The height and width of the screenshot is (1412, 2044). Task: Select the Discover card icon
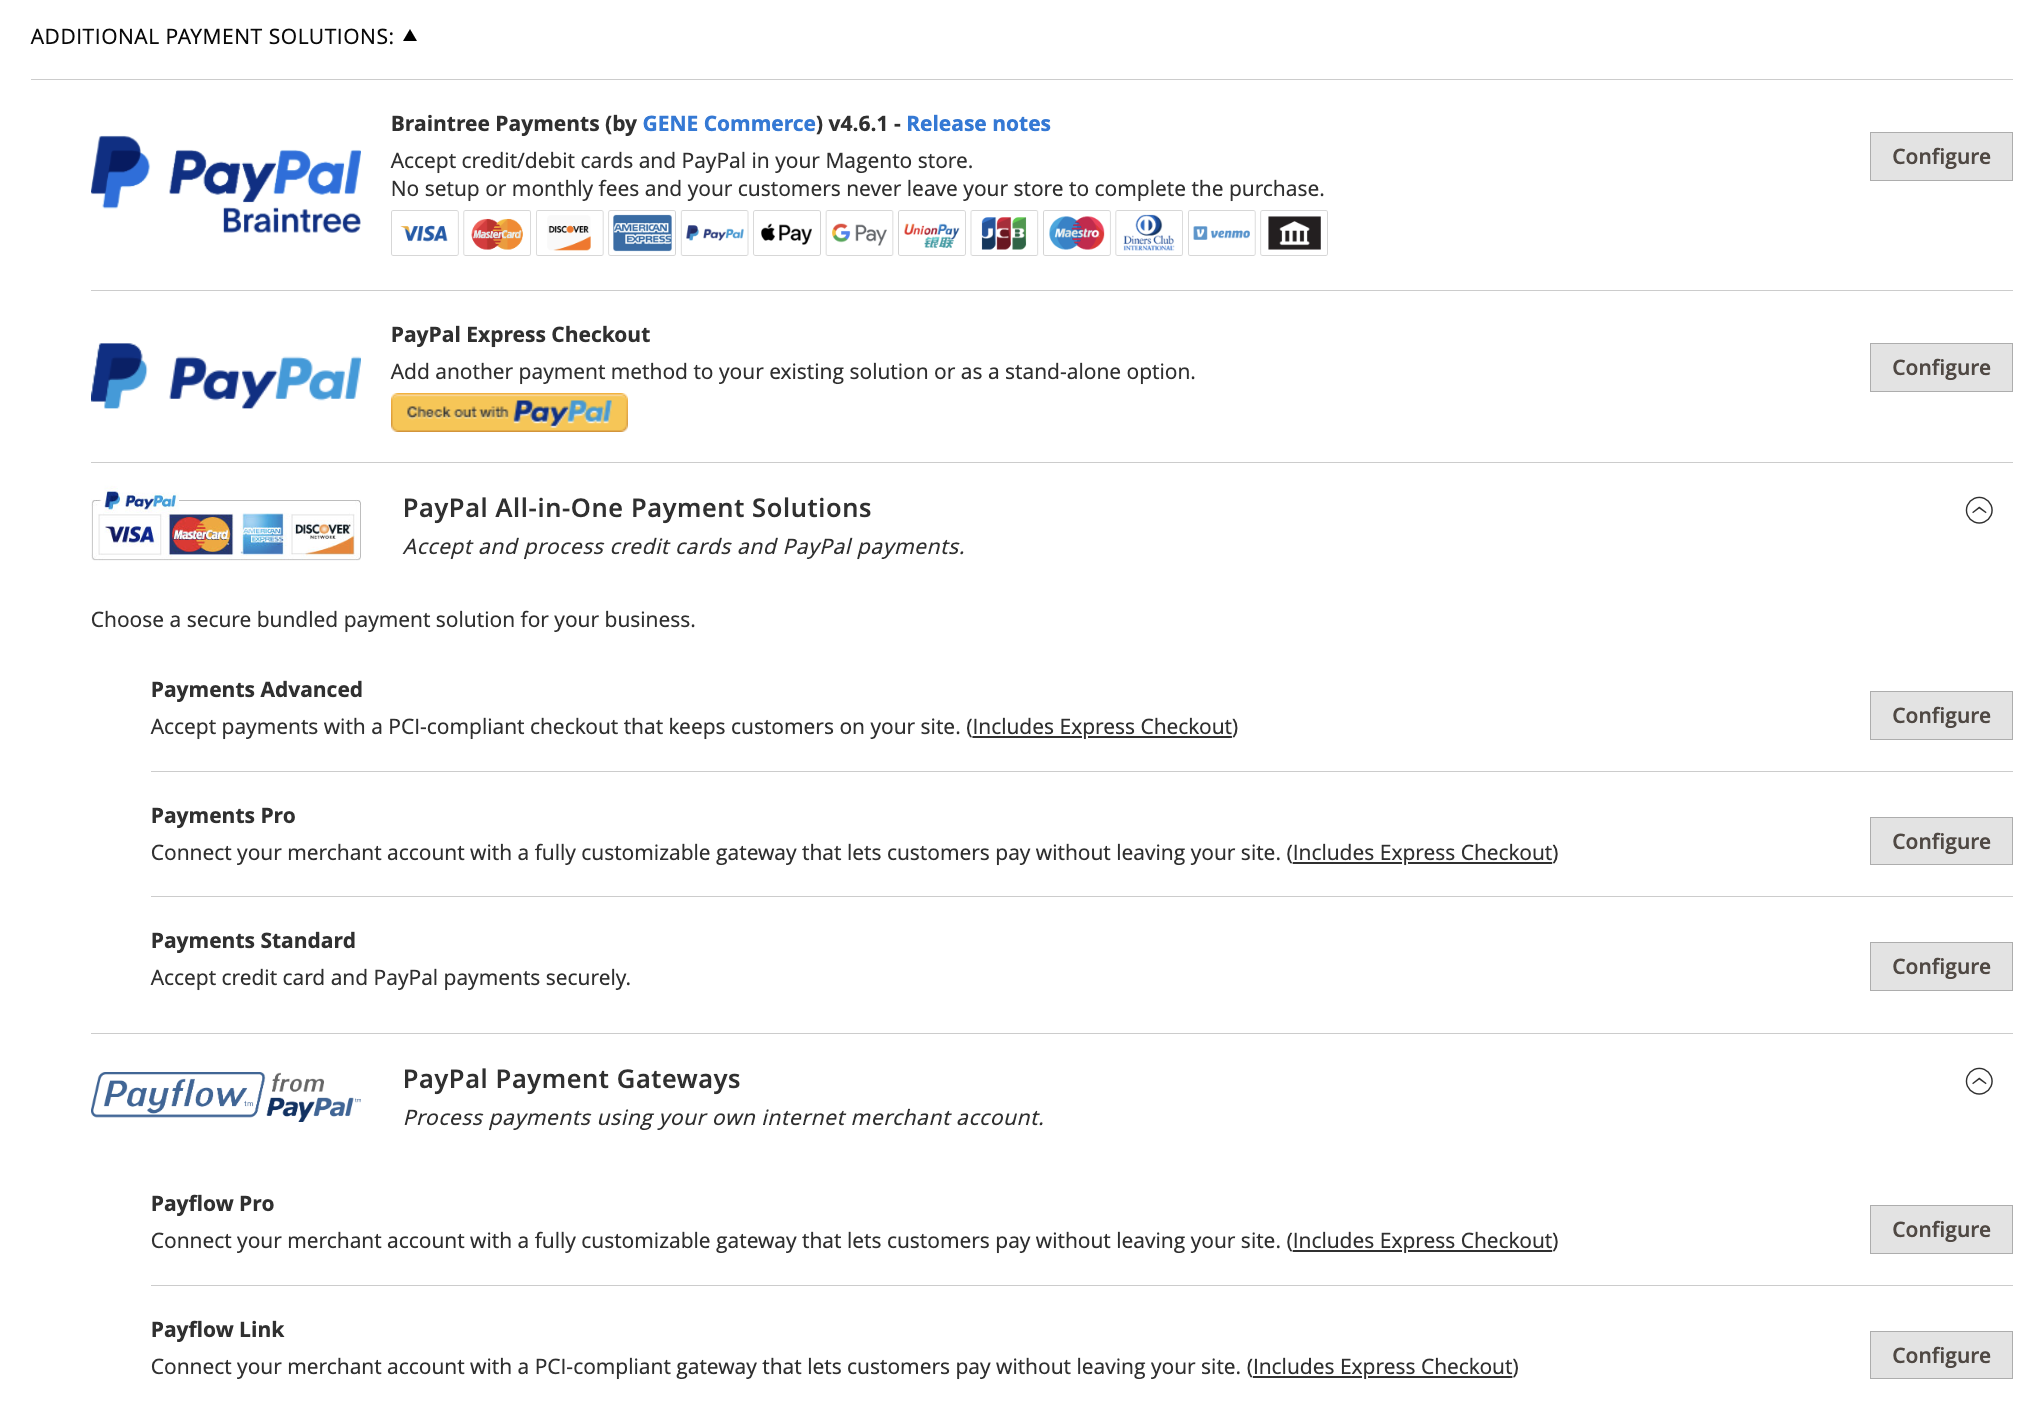pyautogui.click(x=569, y=233)
